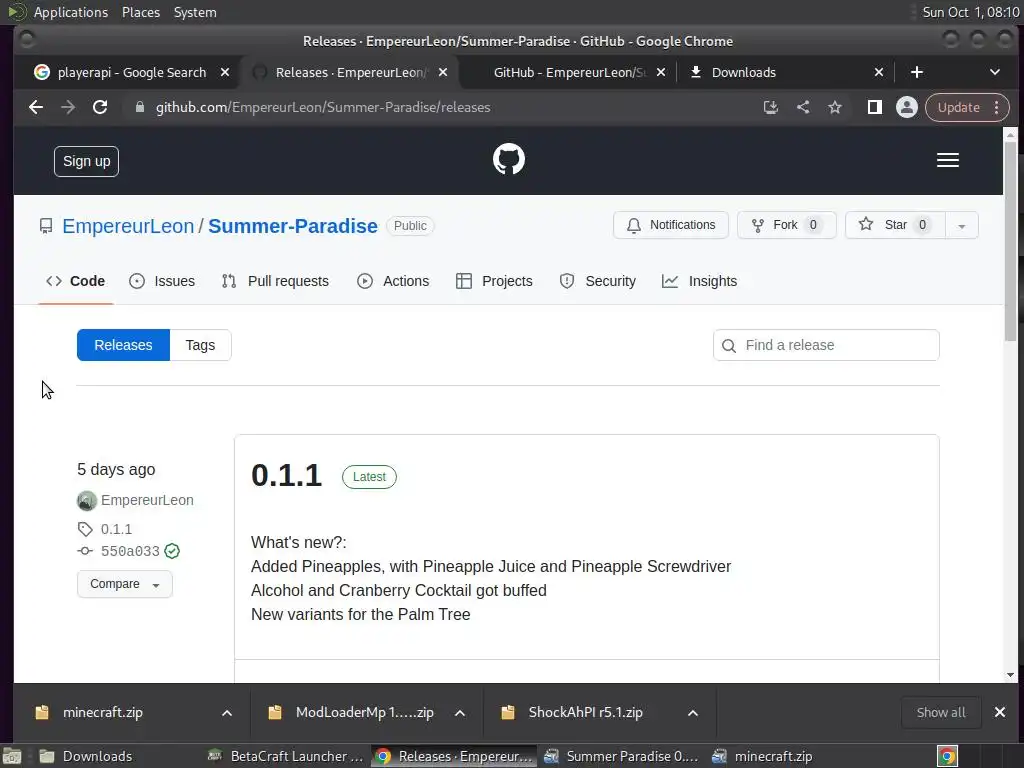
Task: Open the Code tab
Action: 76,281
